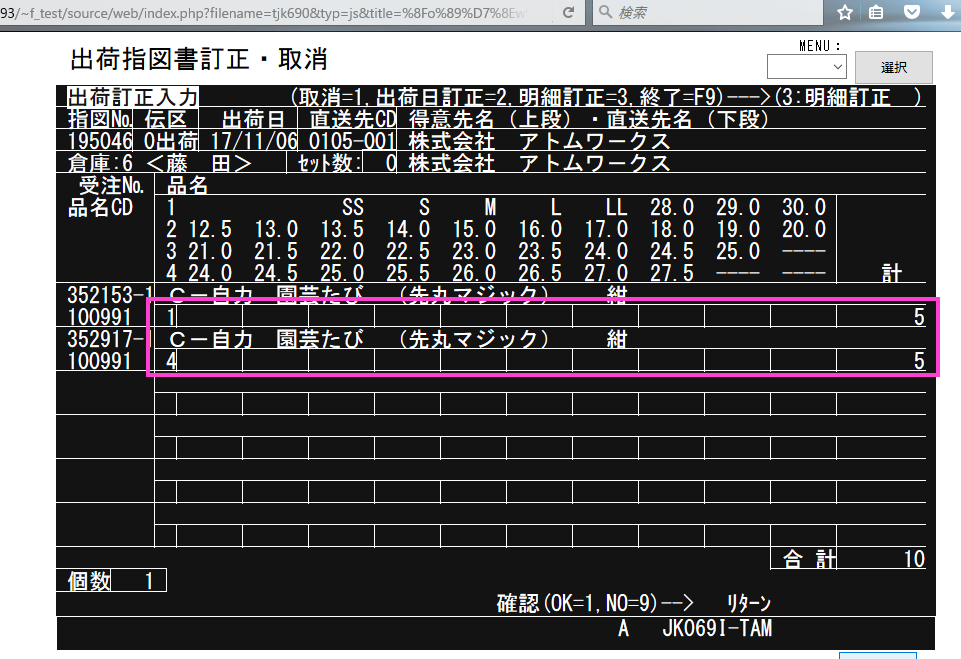The width and height of the screenshot is (961, 659).
Task: Click the 個数 count field
Action: pos(148,581)
